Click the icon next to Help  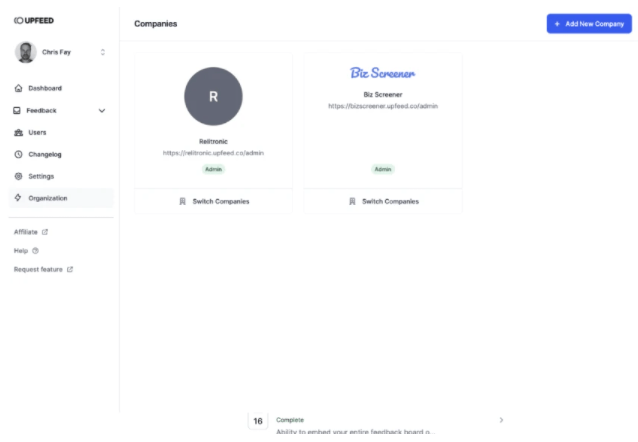(x=36, y=250)
